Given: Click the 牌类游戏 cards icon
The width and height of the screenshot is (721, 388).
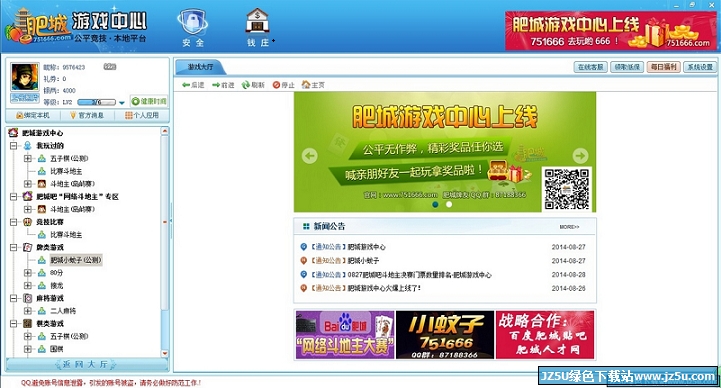Looking at the screenshot, I should click(x=28, y=247).
